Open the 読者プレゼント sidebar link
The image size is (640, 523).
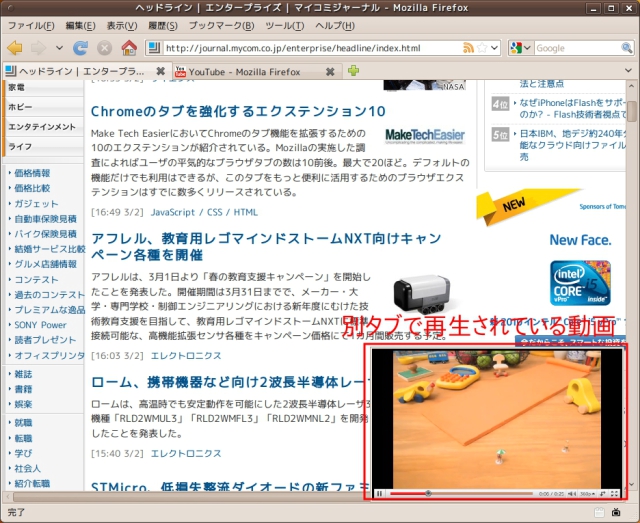[x=45, y=340]
